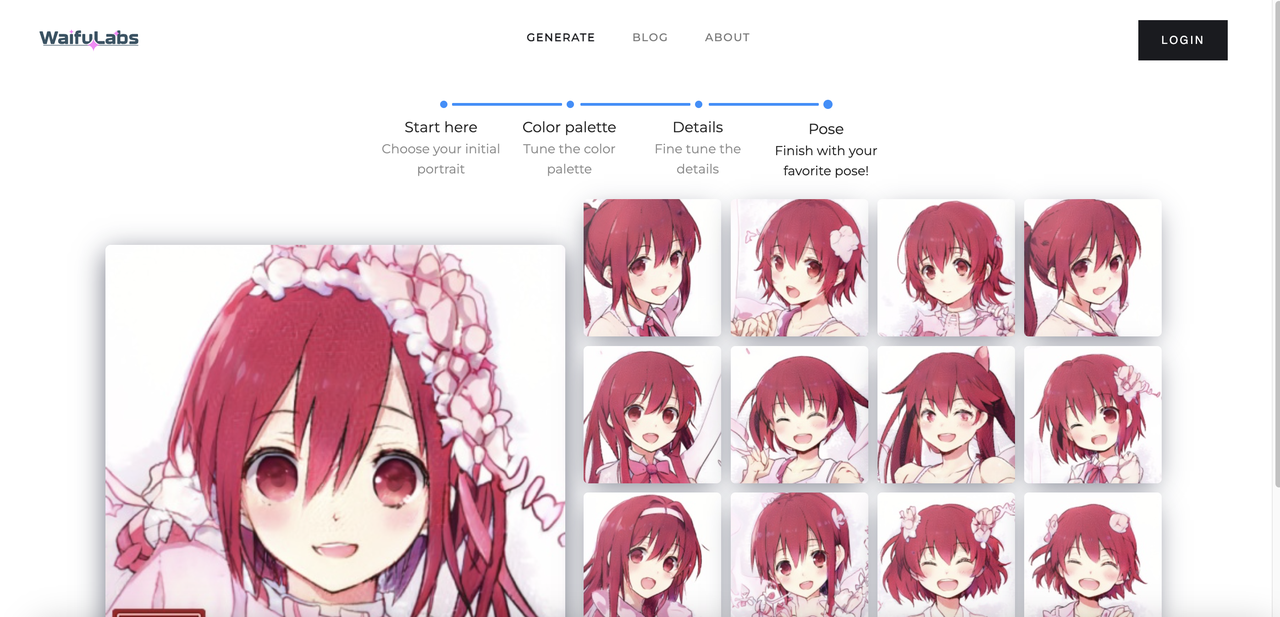The height and width of the screenshot is (617, 1280).
Task: Click the step dot above 'Details'
Action: [x=698, y=104]
